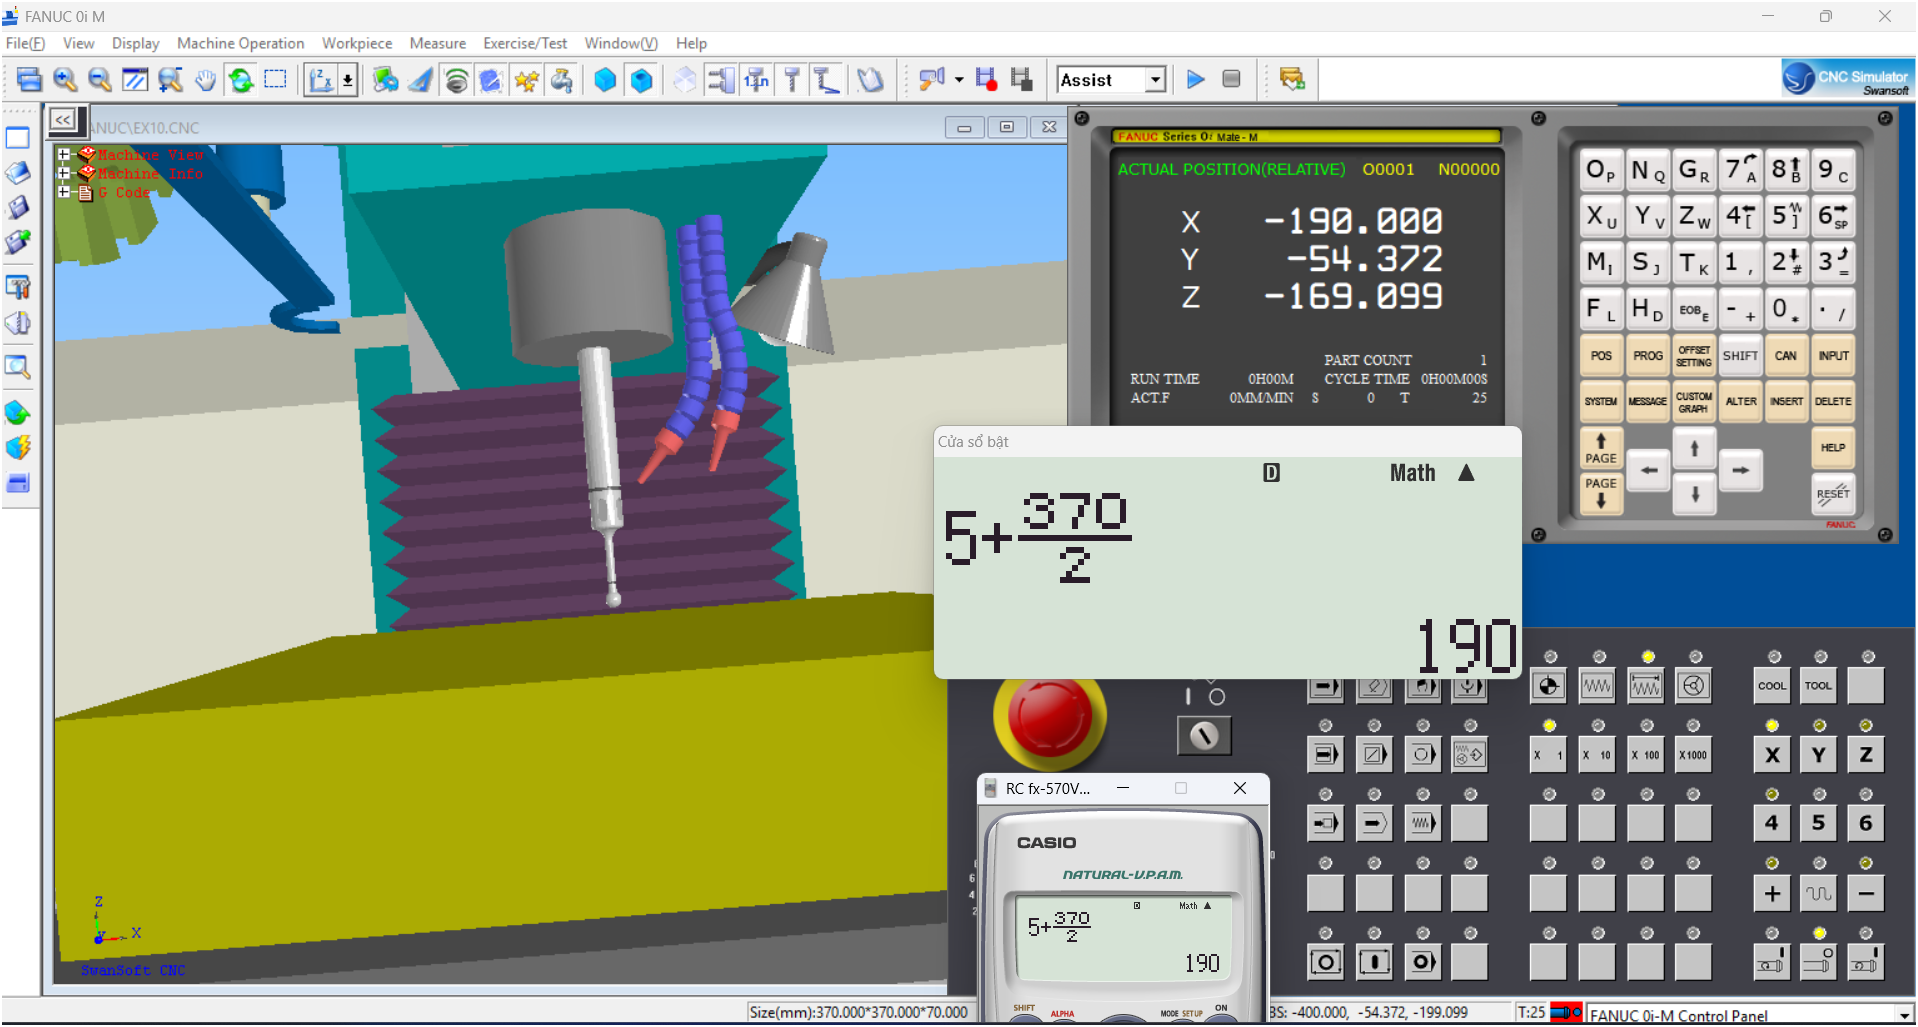Click the Casio calculator display in the calculator window
This screenshot has width=1918, height=1027.
tap(1123, 937)
